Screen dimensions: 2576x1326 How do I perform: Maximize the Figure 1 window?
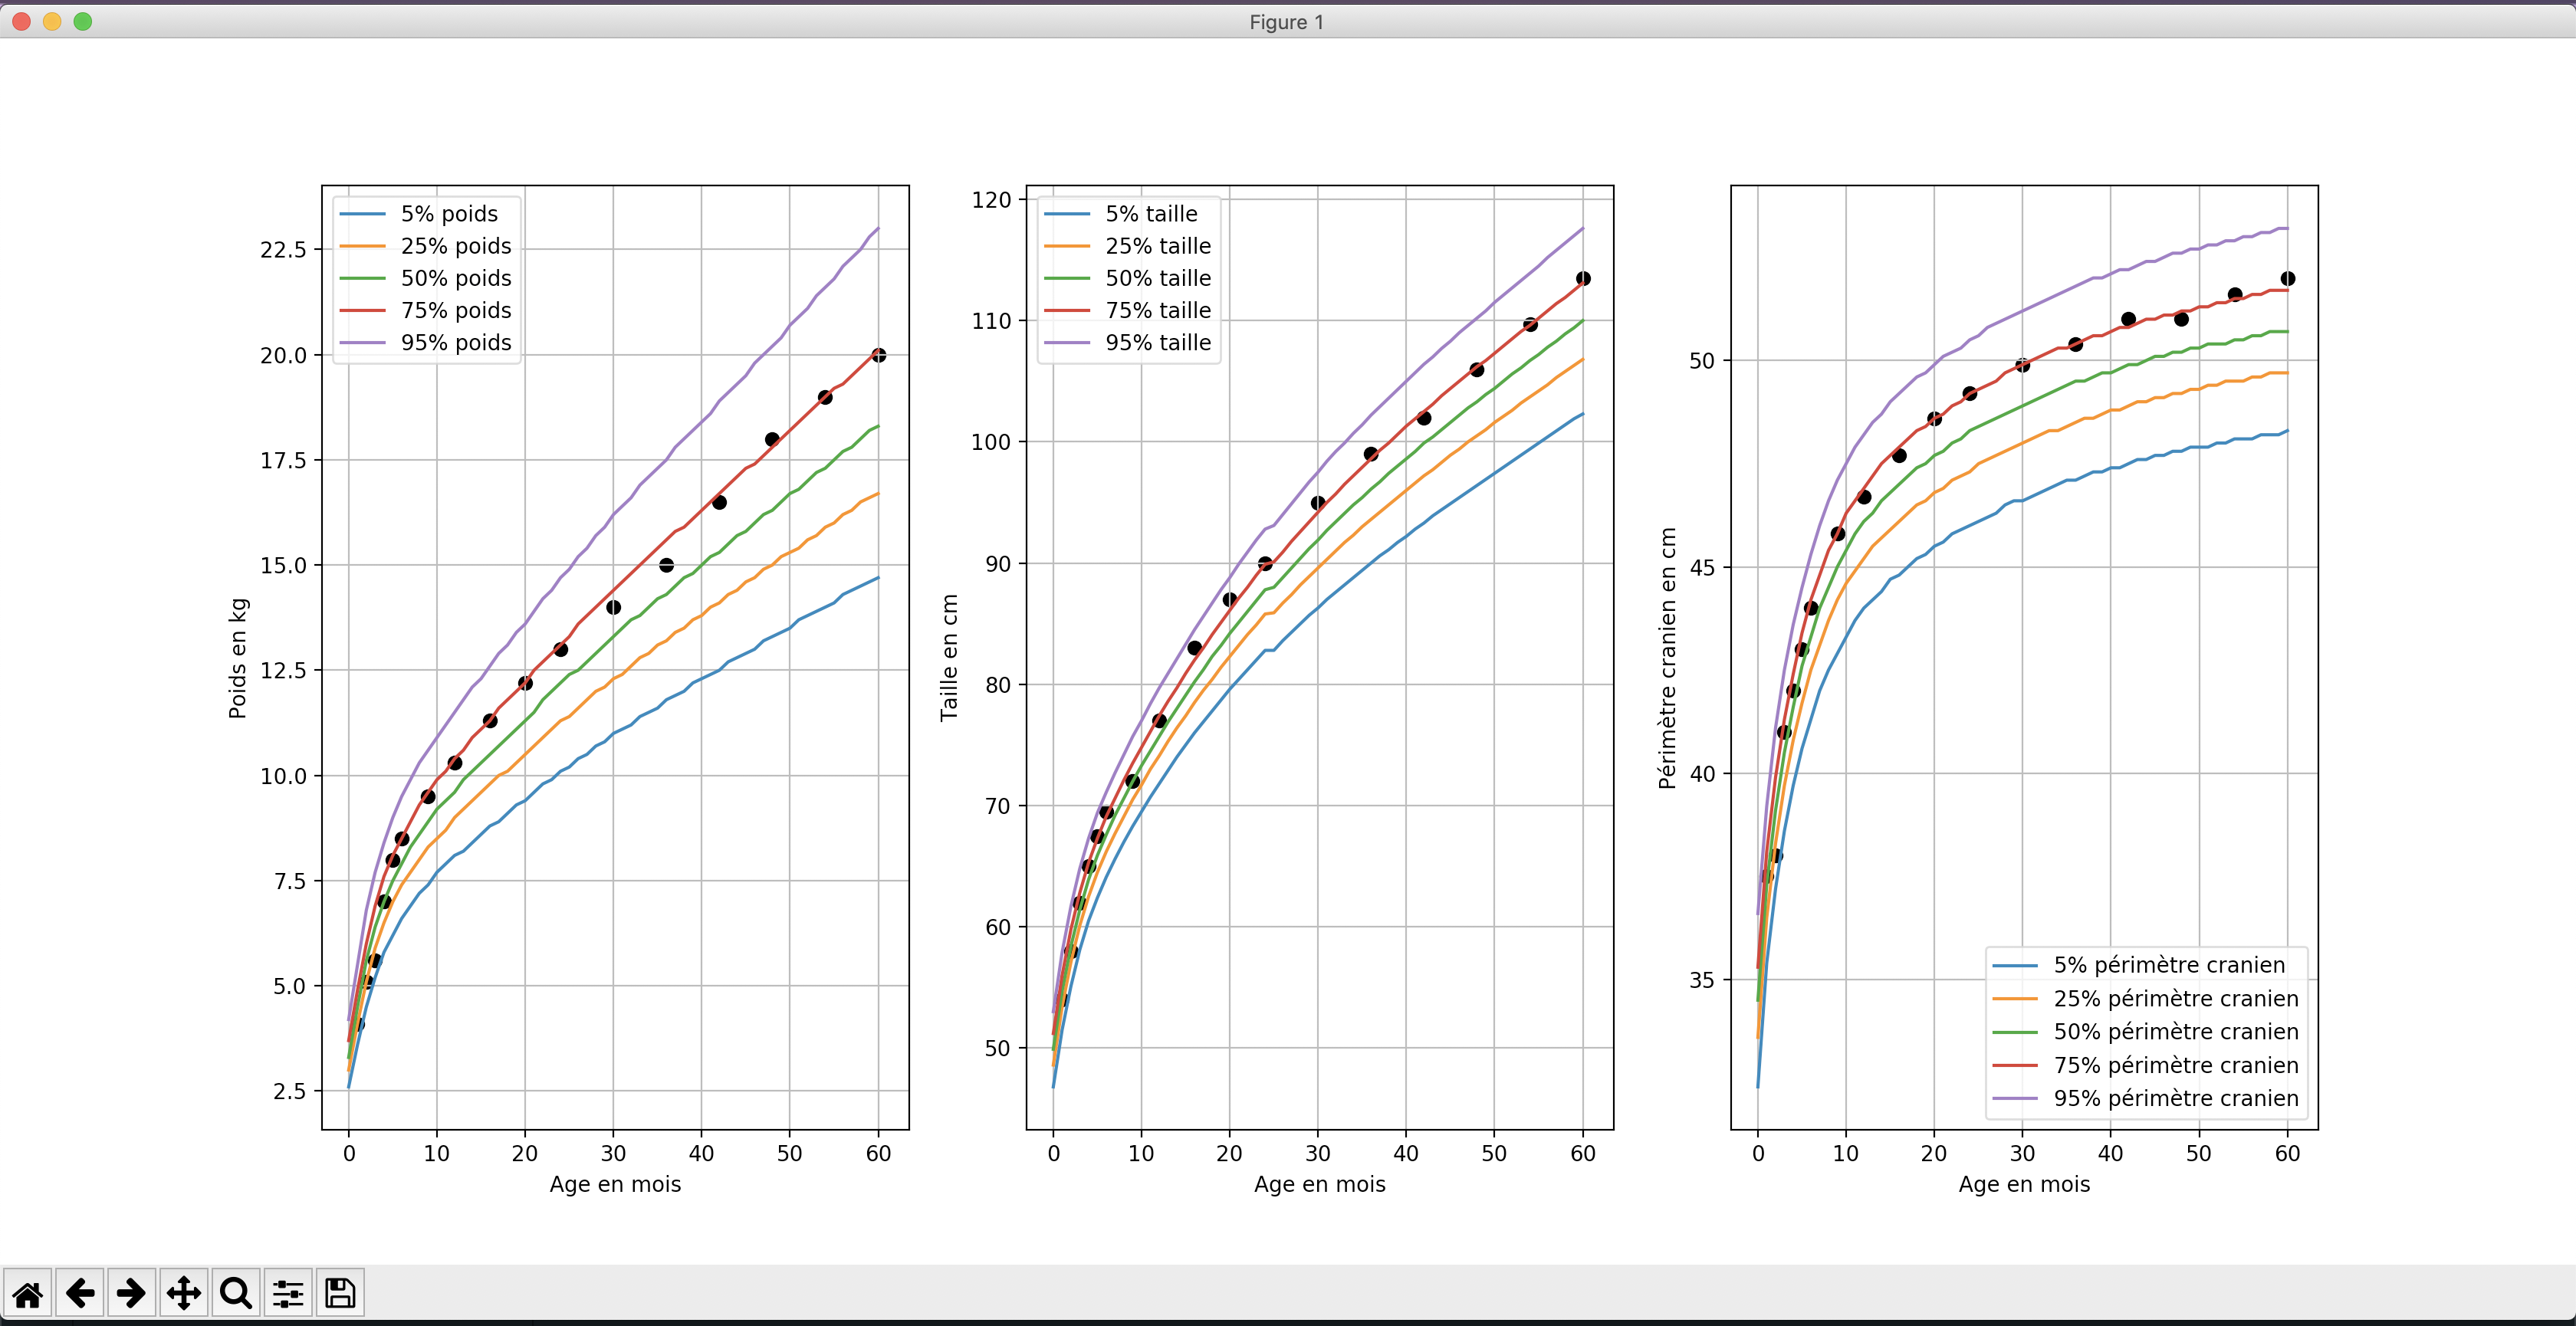point(83,21)
